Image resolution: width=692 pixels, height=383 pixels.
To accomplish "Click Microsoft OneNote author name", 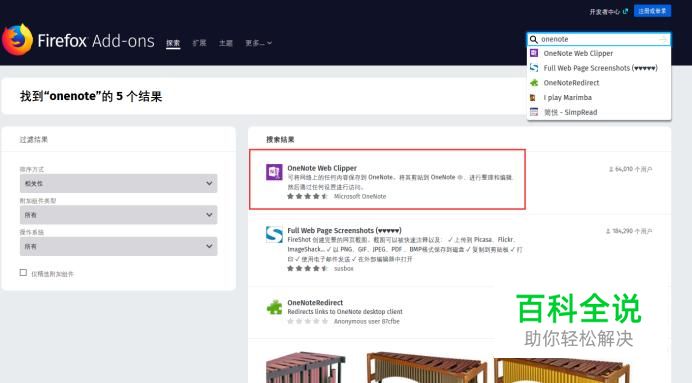I will point(360,196).
